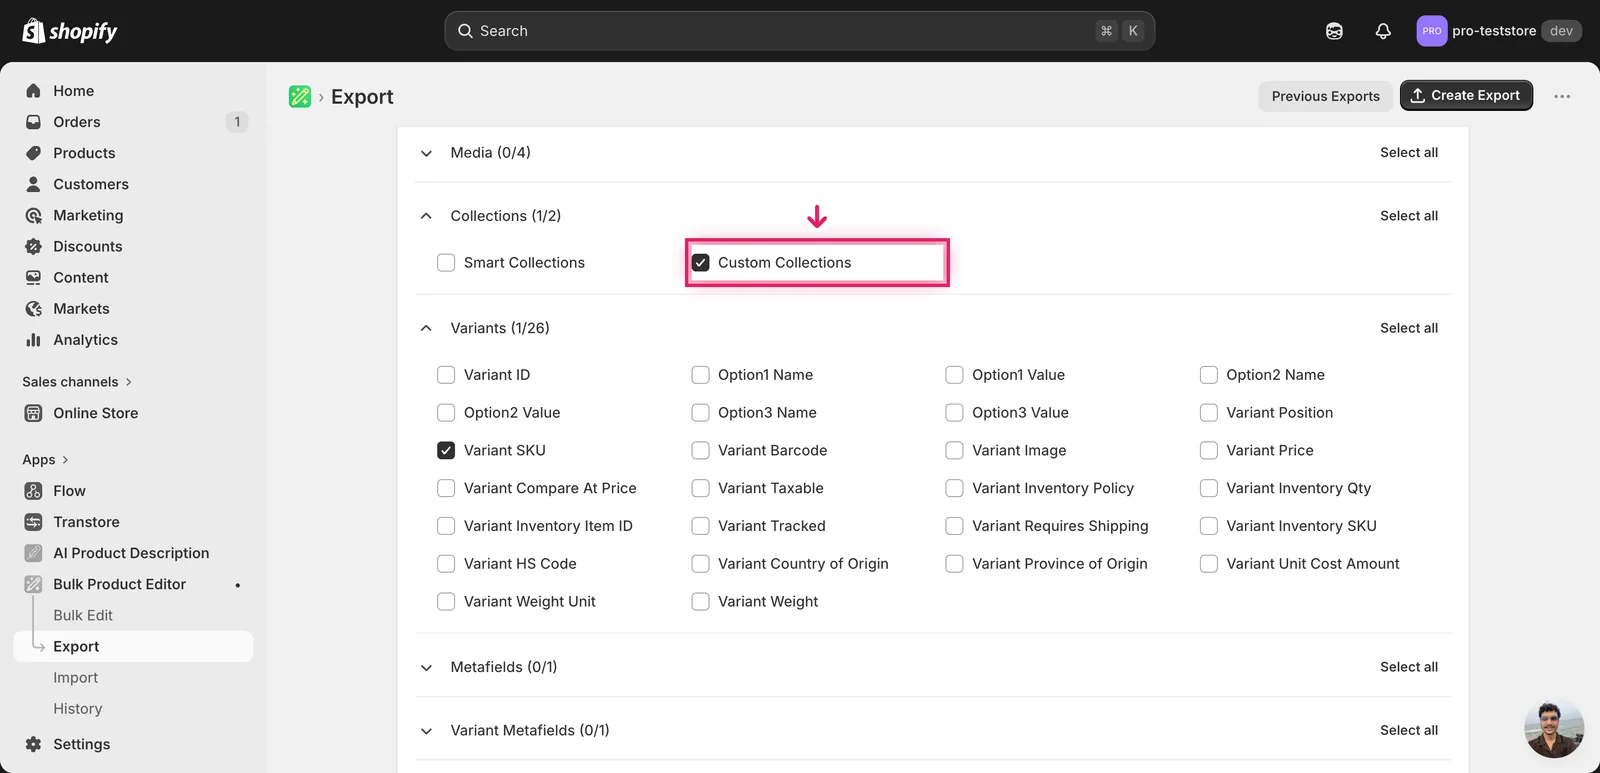Click the pro-teststore account avatar
Image resolution: width=1600 pixels, height=773 pixels.
pyautogui.click(x=1432, y=31)
